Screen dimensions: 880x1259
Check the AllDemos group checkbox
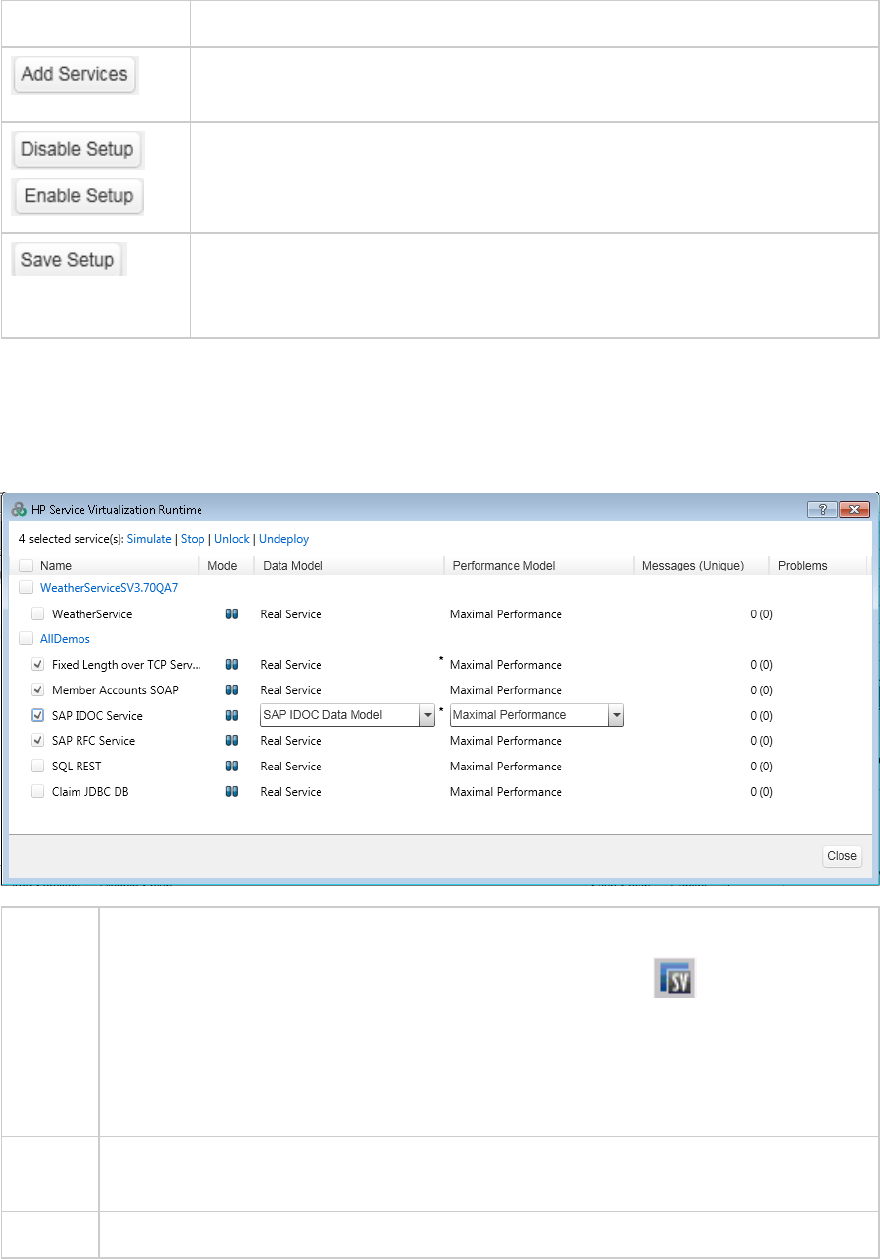tap(26, 638)
